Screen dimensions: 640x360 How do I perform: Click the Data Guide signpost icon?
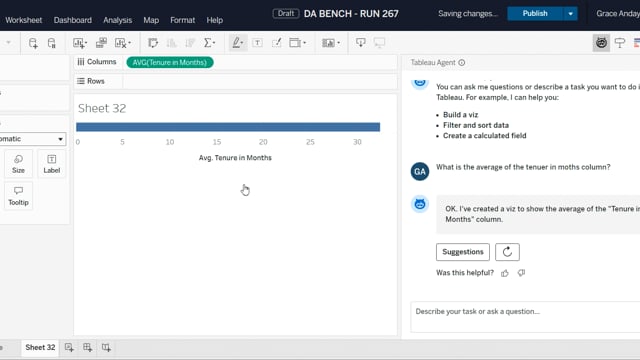tap(620, 43)
